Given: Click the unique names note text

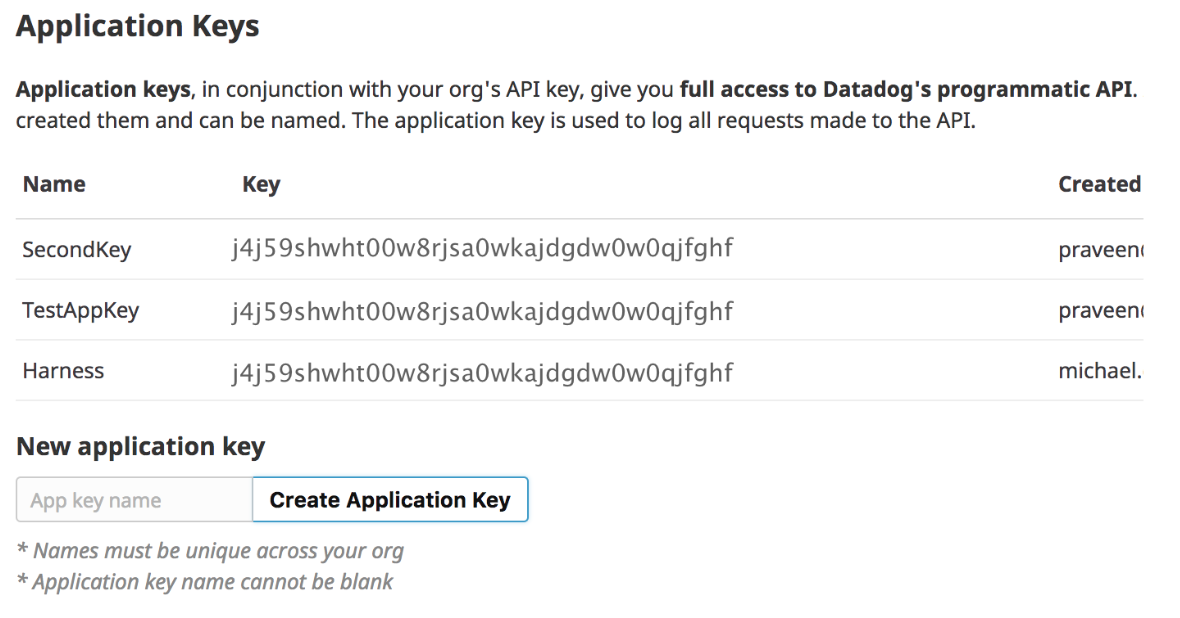Looking at the screenshot, I should [210, 550].
